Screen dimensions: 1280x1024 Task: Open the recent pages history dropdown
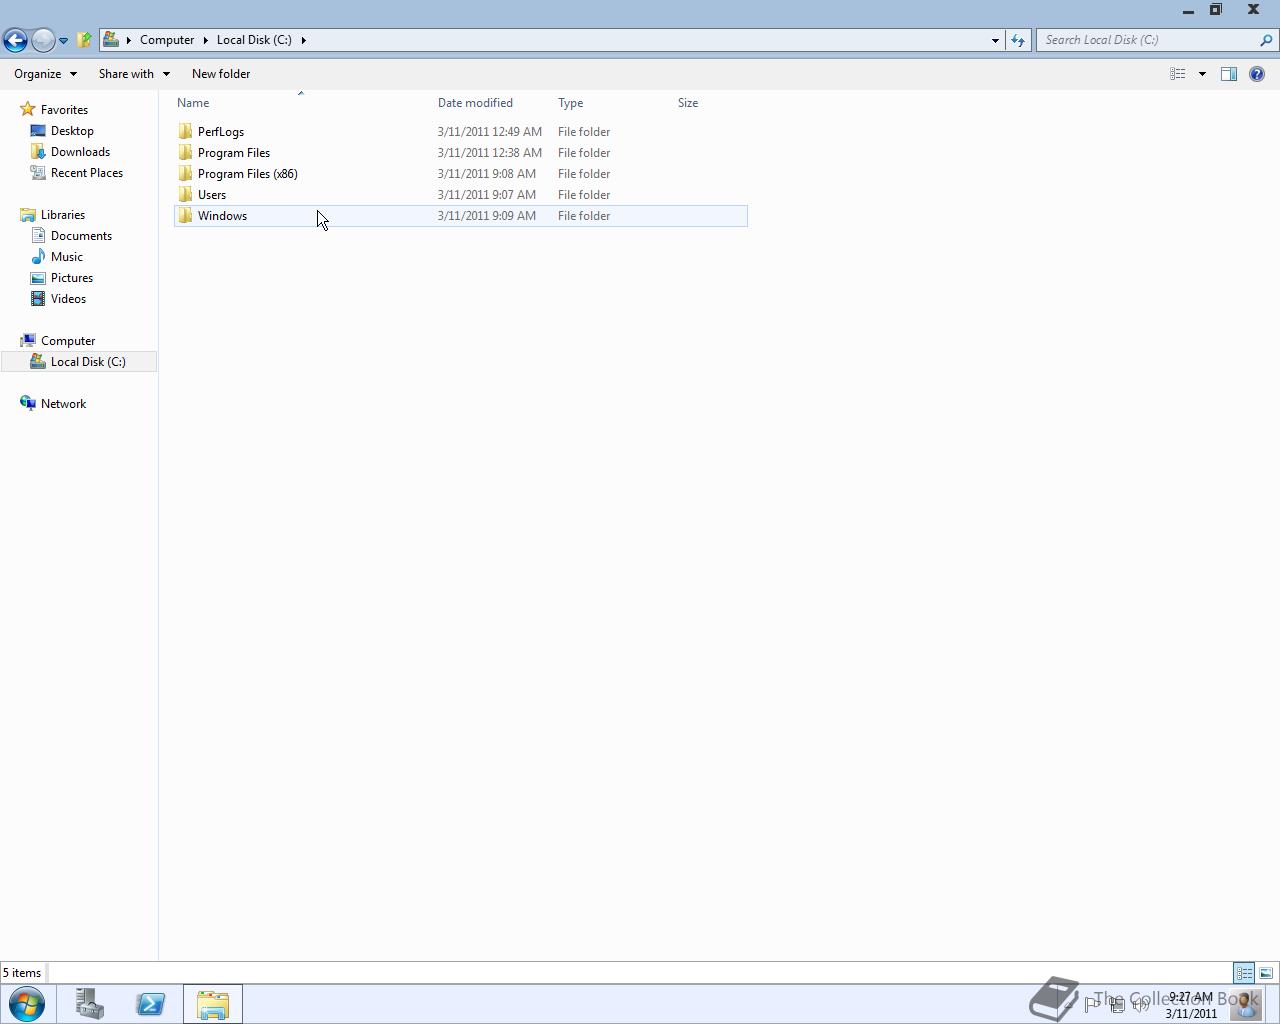coord(63,41)
